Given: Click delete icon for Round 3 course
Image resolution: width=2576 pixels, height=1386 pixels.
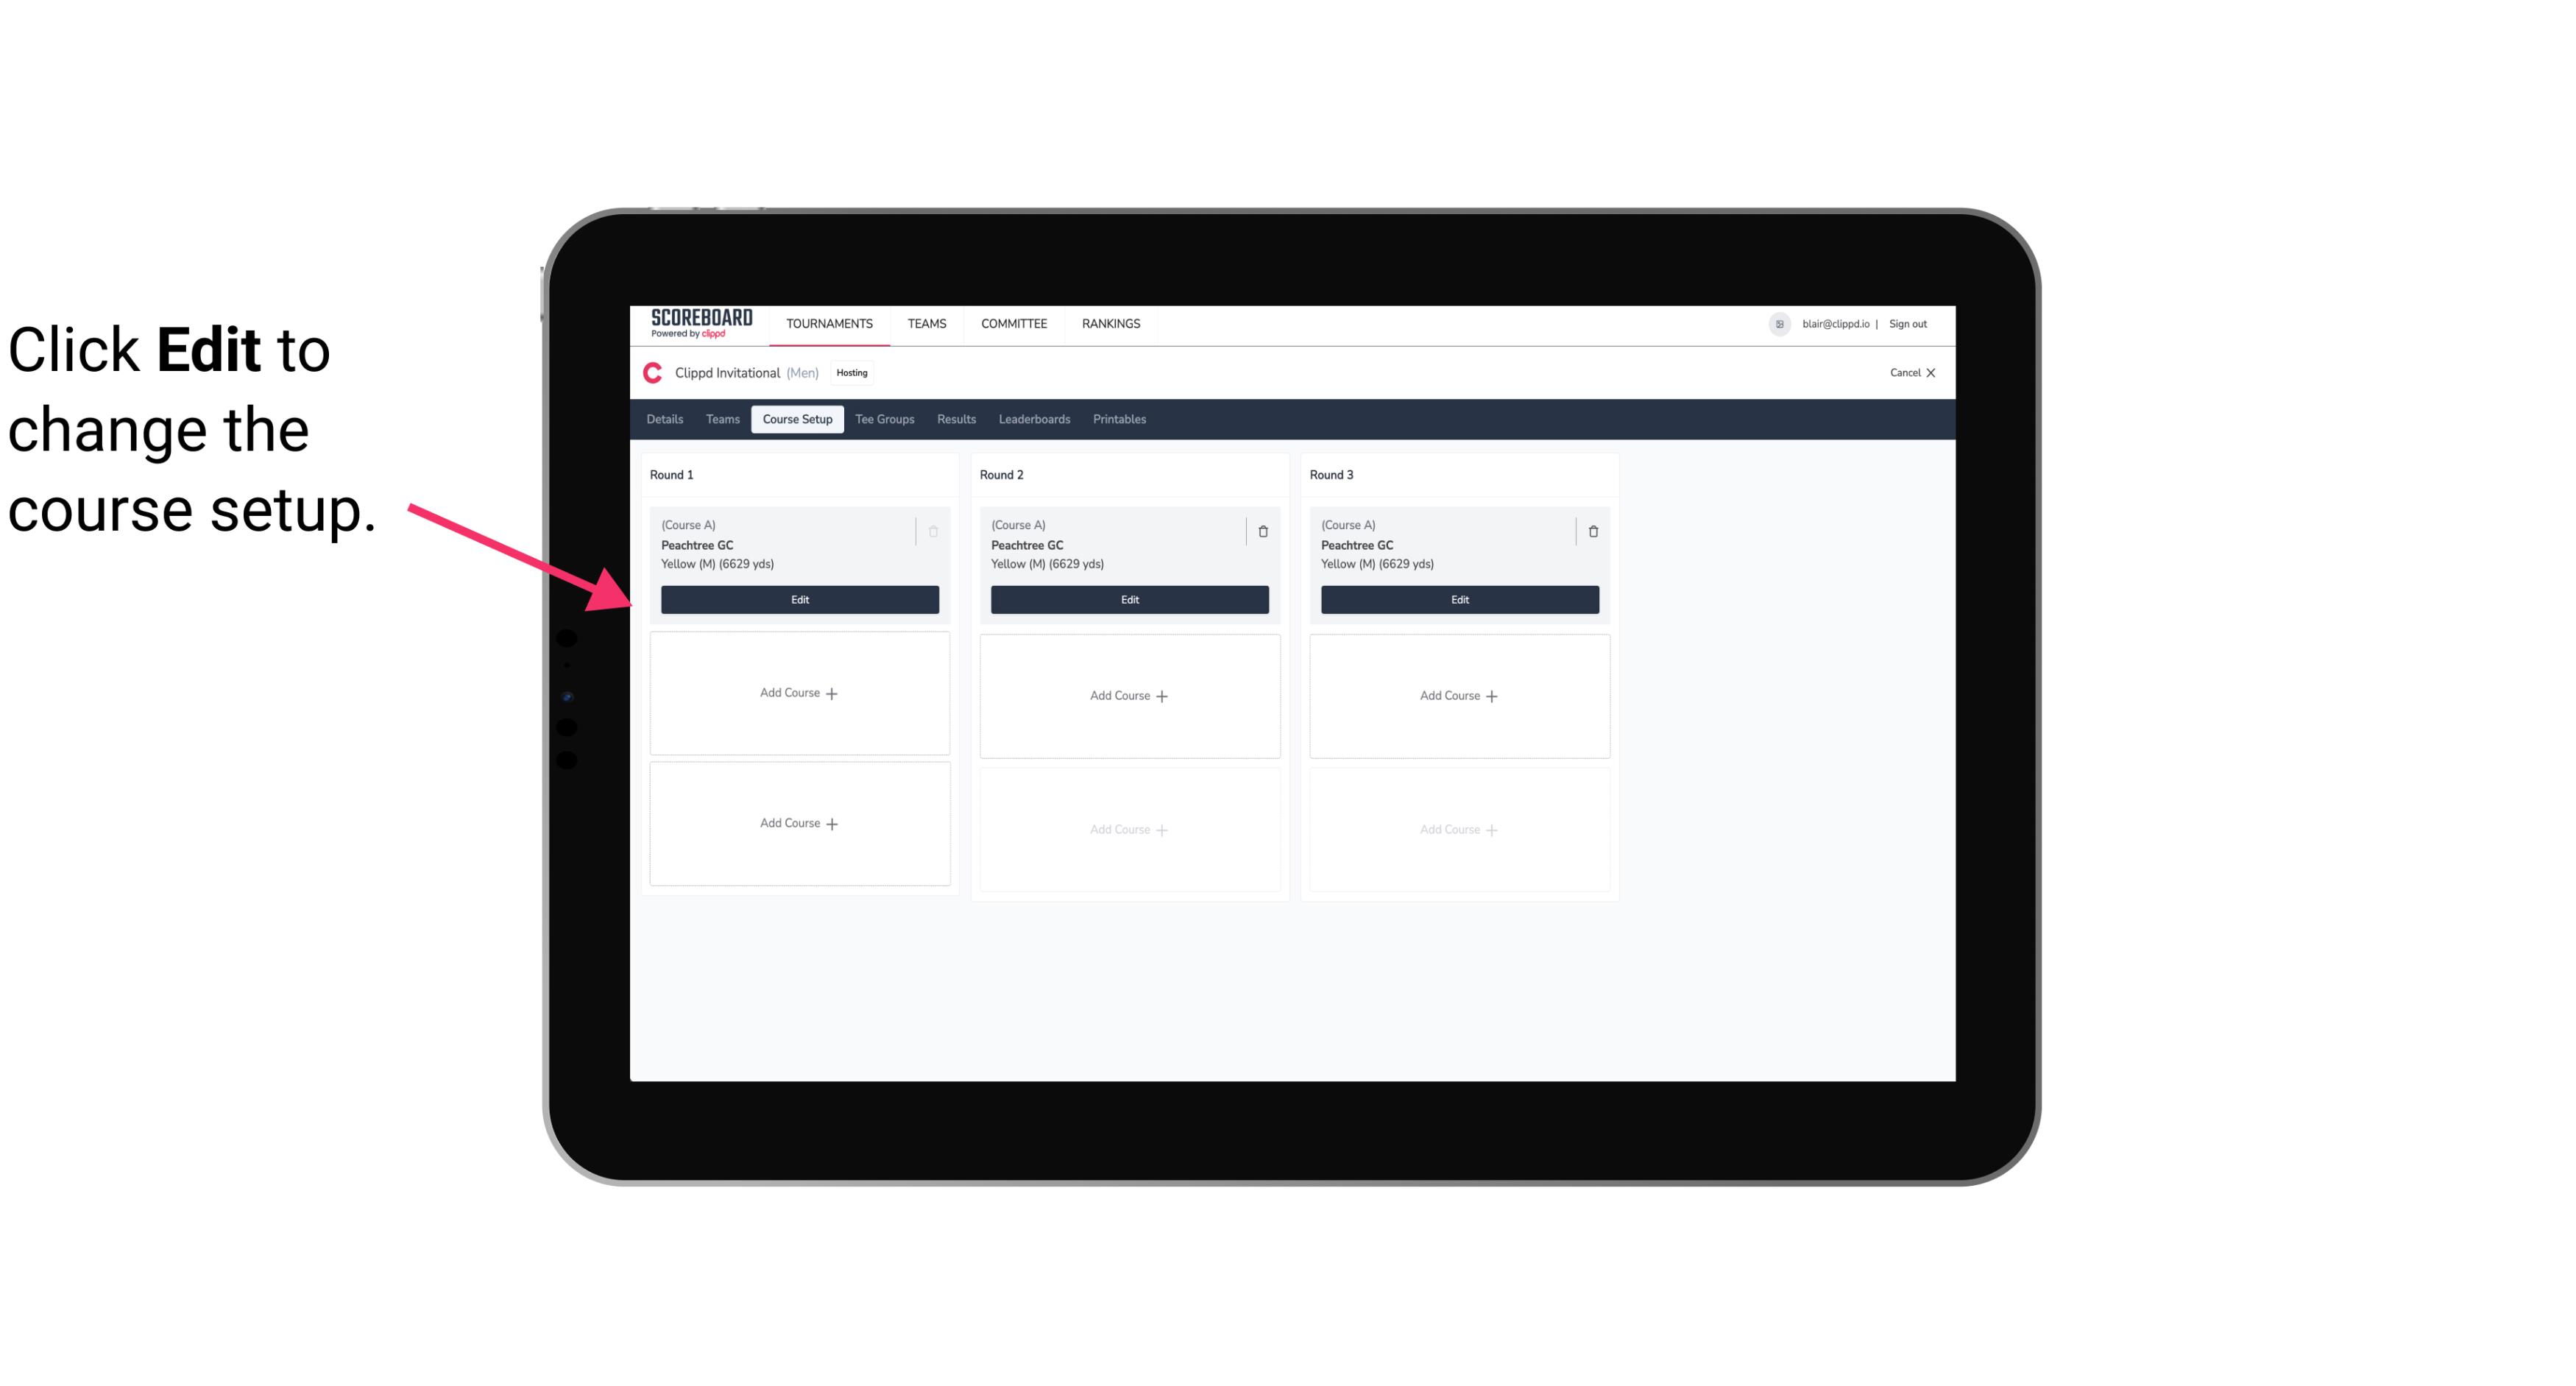Looking at the screenshot, I should coord(1590,531).
